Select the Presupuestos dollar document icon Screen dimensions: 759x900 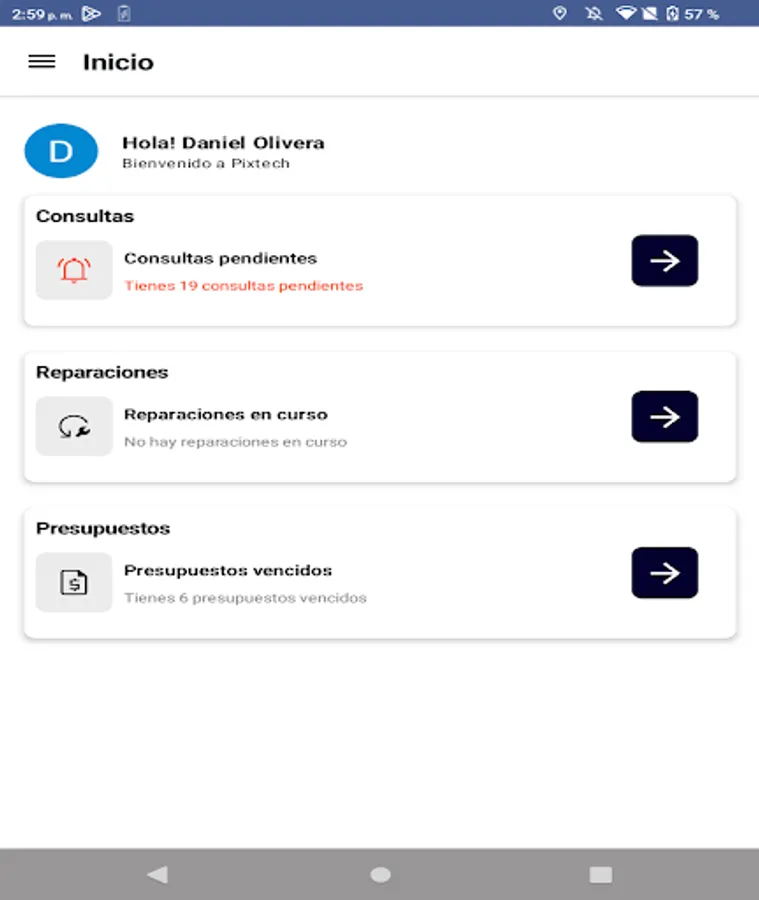74,582
